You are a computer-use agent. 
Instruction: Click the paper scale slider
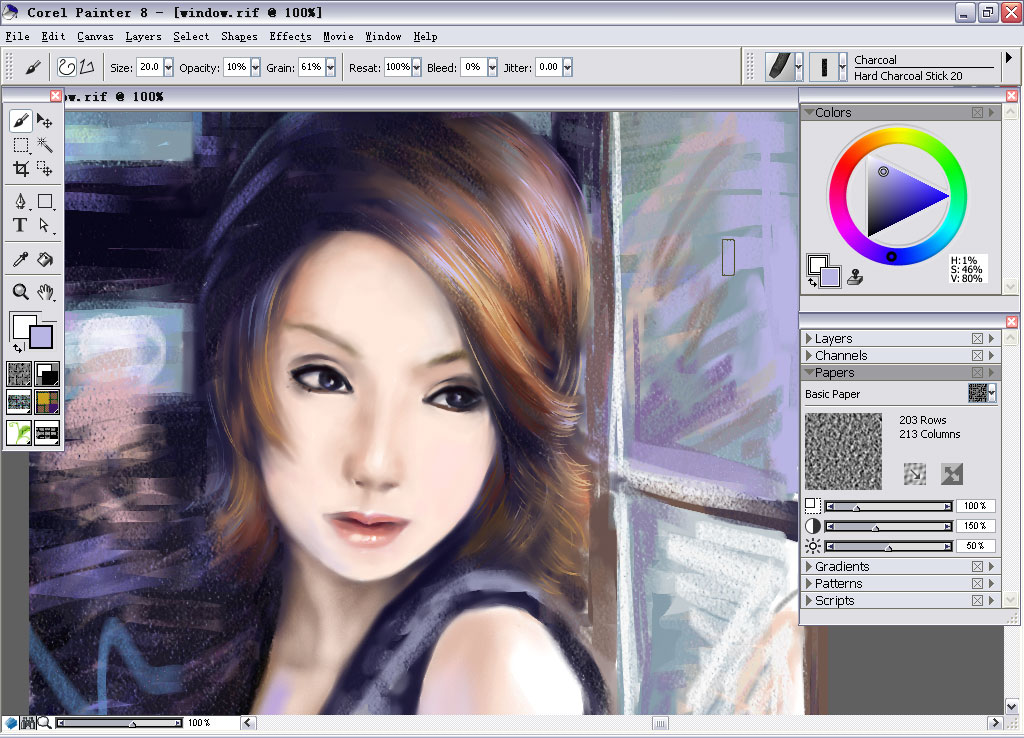[888, 506]
